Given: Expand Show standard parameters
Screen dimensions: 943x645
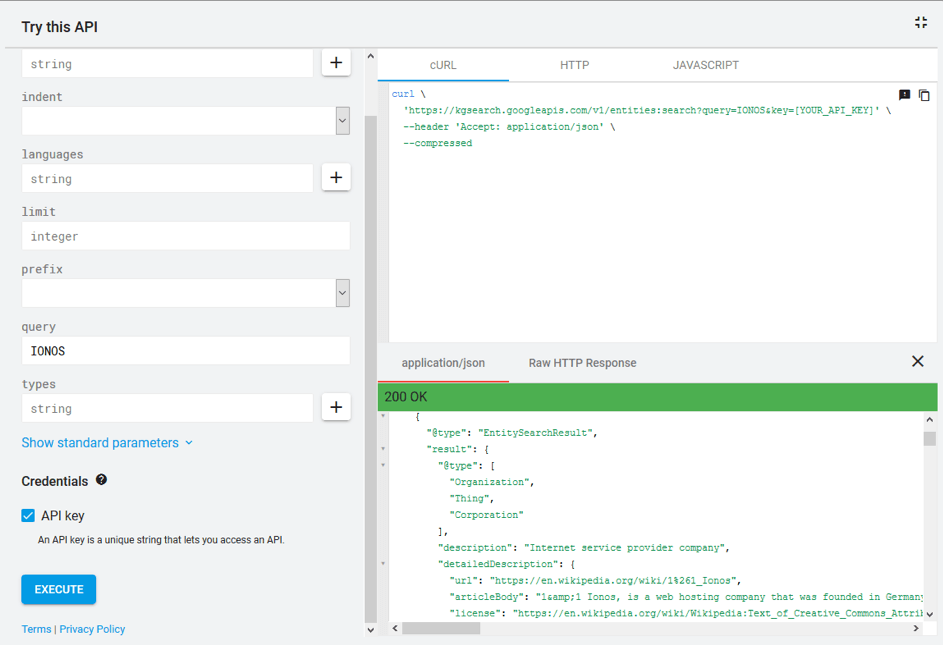Looking at the screenshot, I should point(107,443).
